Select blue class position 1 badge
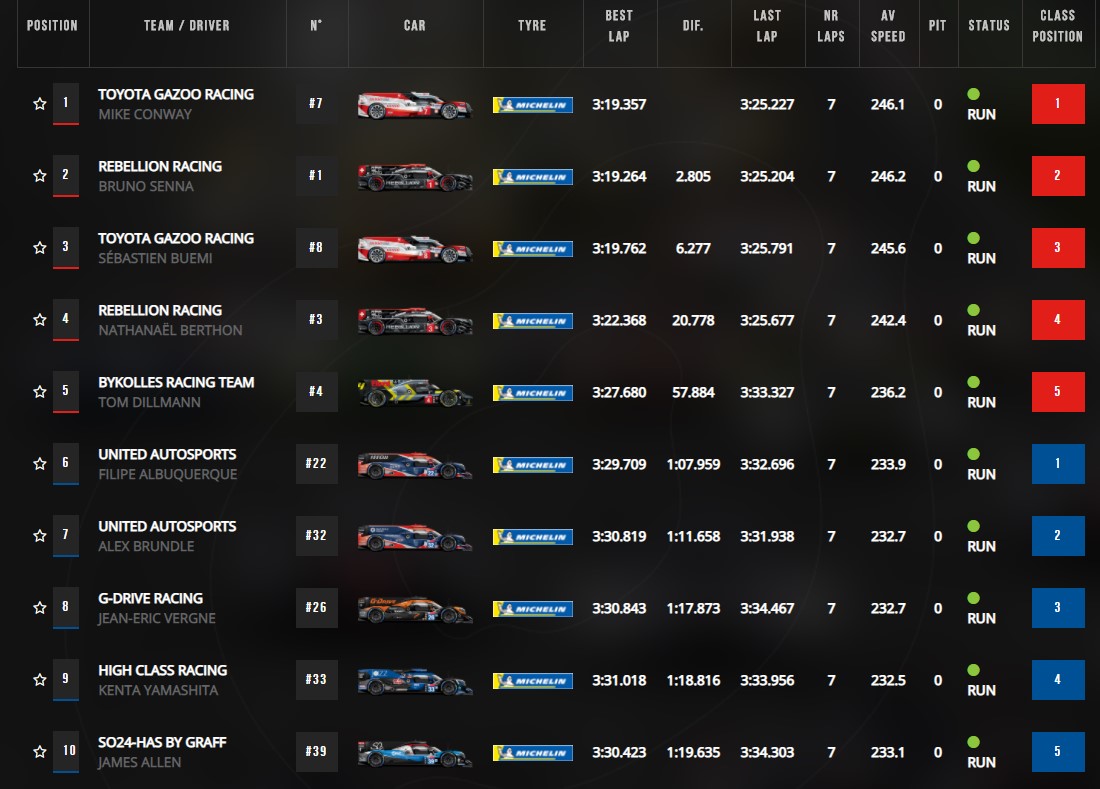 [1058, 464]
